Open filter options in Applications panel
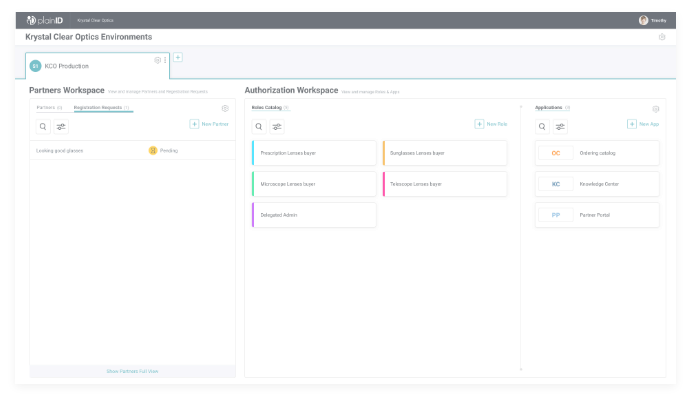 [x=560, y=127]
